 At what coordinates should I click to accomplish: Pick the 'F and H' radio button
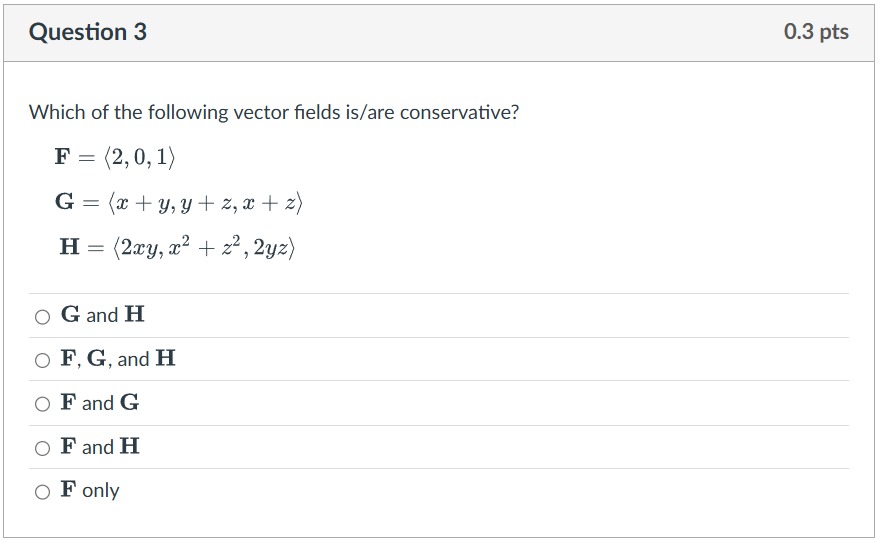(x=42, y=448)
